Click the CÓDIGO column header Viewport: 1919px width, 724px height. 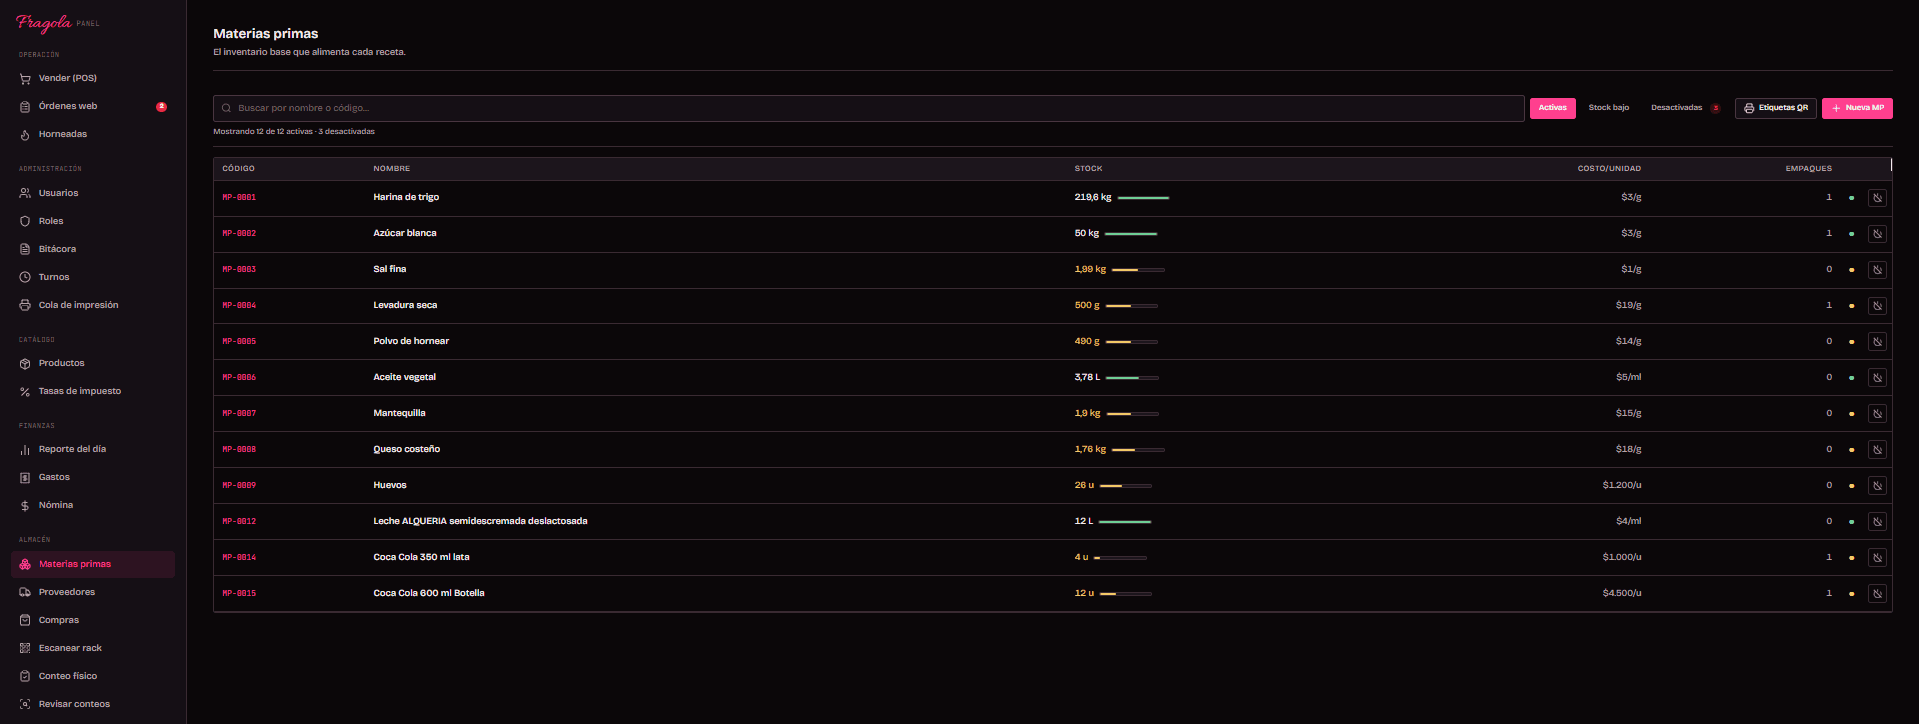tap(238, 169)
